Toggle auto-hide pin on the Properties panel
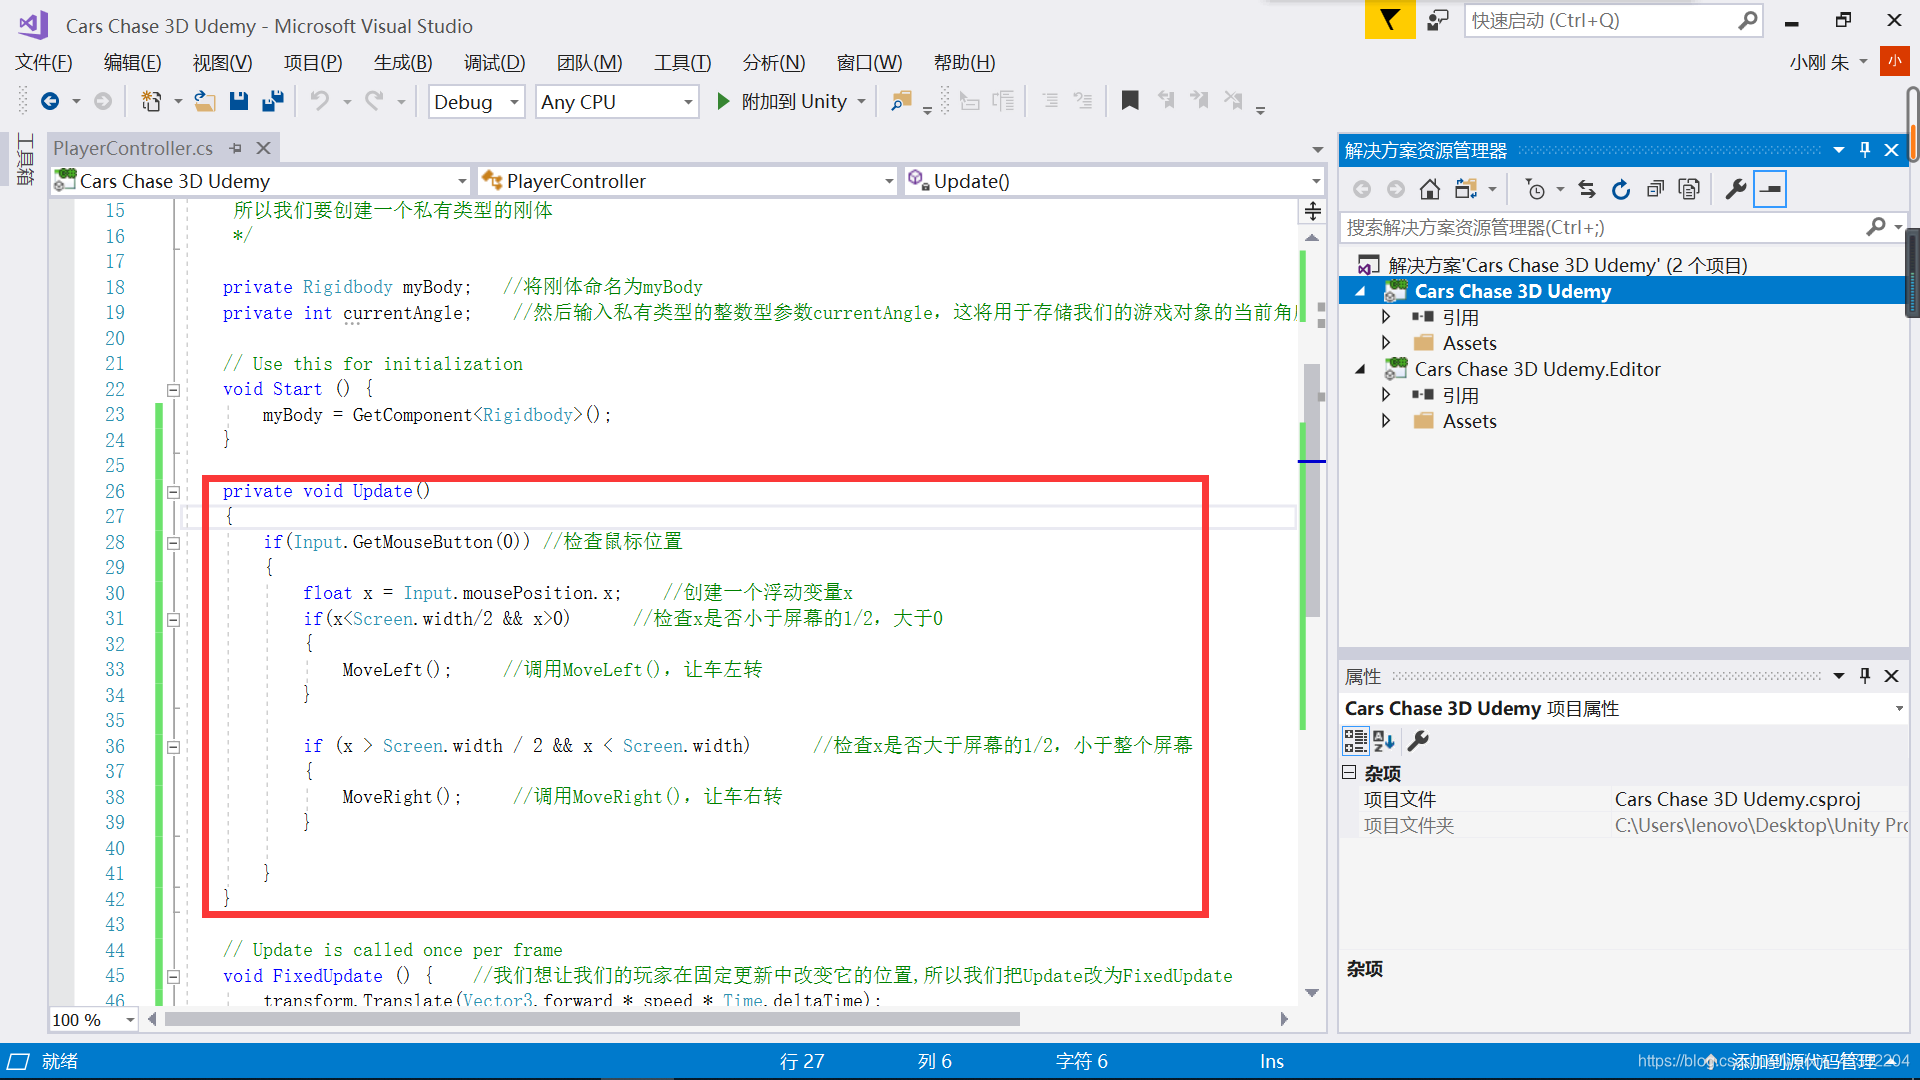Image resolution: width=1920 pixels, height=1080 pixels. (x=1865, y=676)
